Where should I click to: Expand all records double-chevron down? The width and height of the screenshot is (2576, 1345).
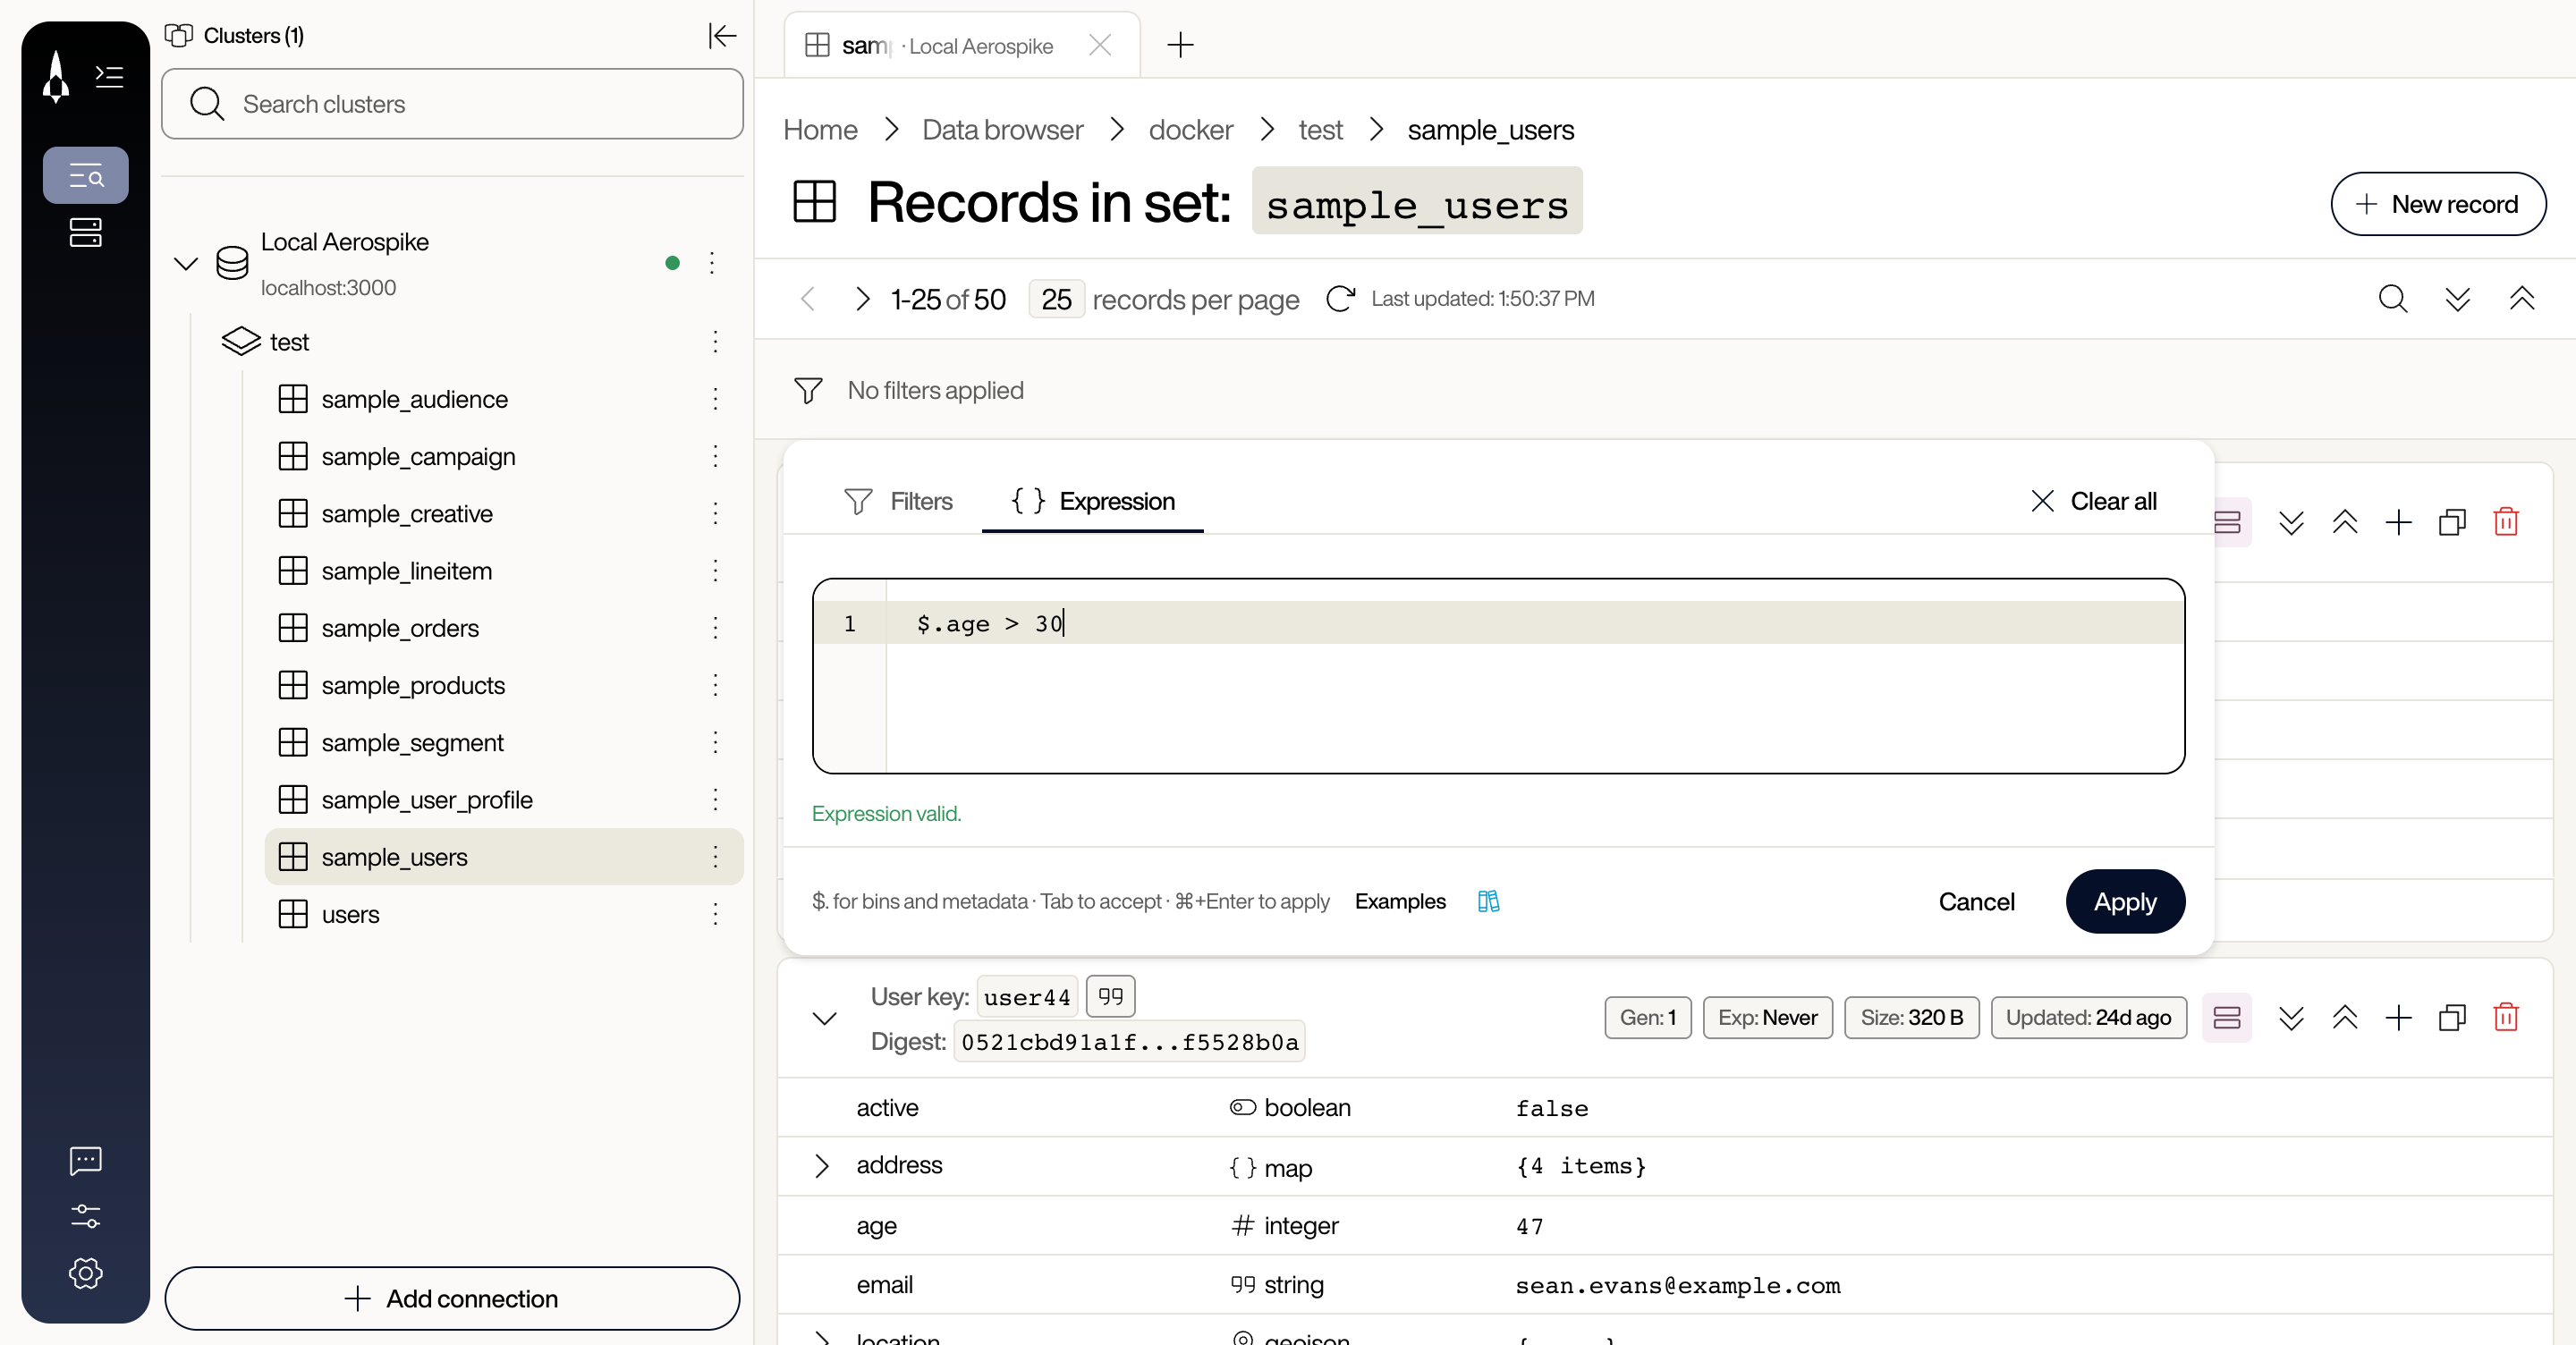tap(2458, 299)
